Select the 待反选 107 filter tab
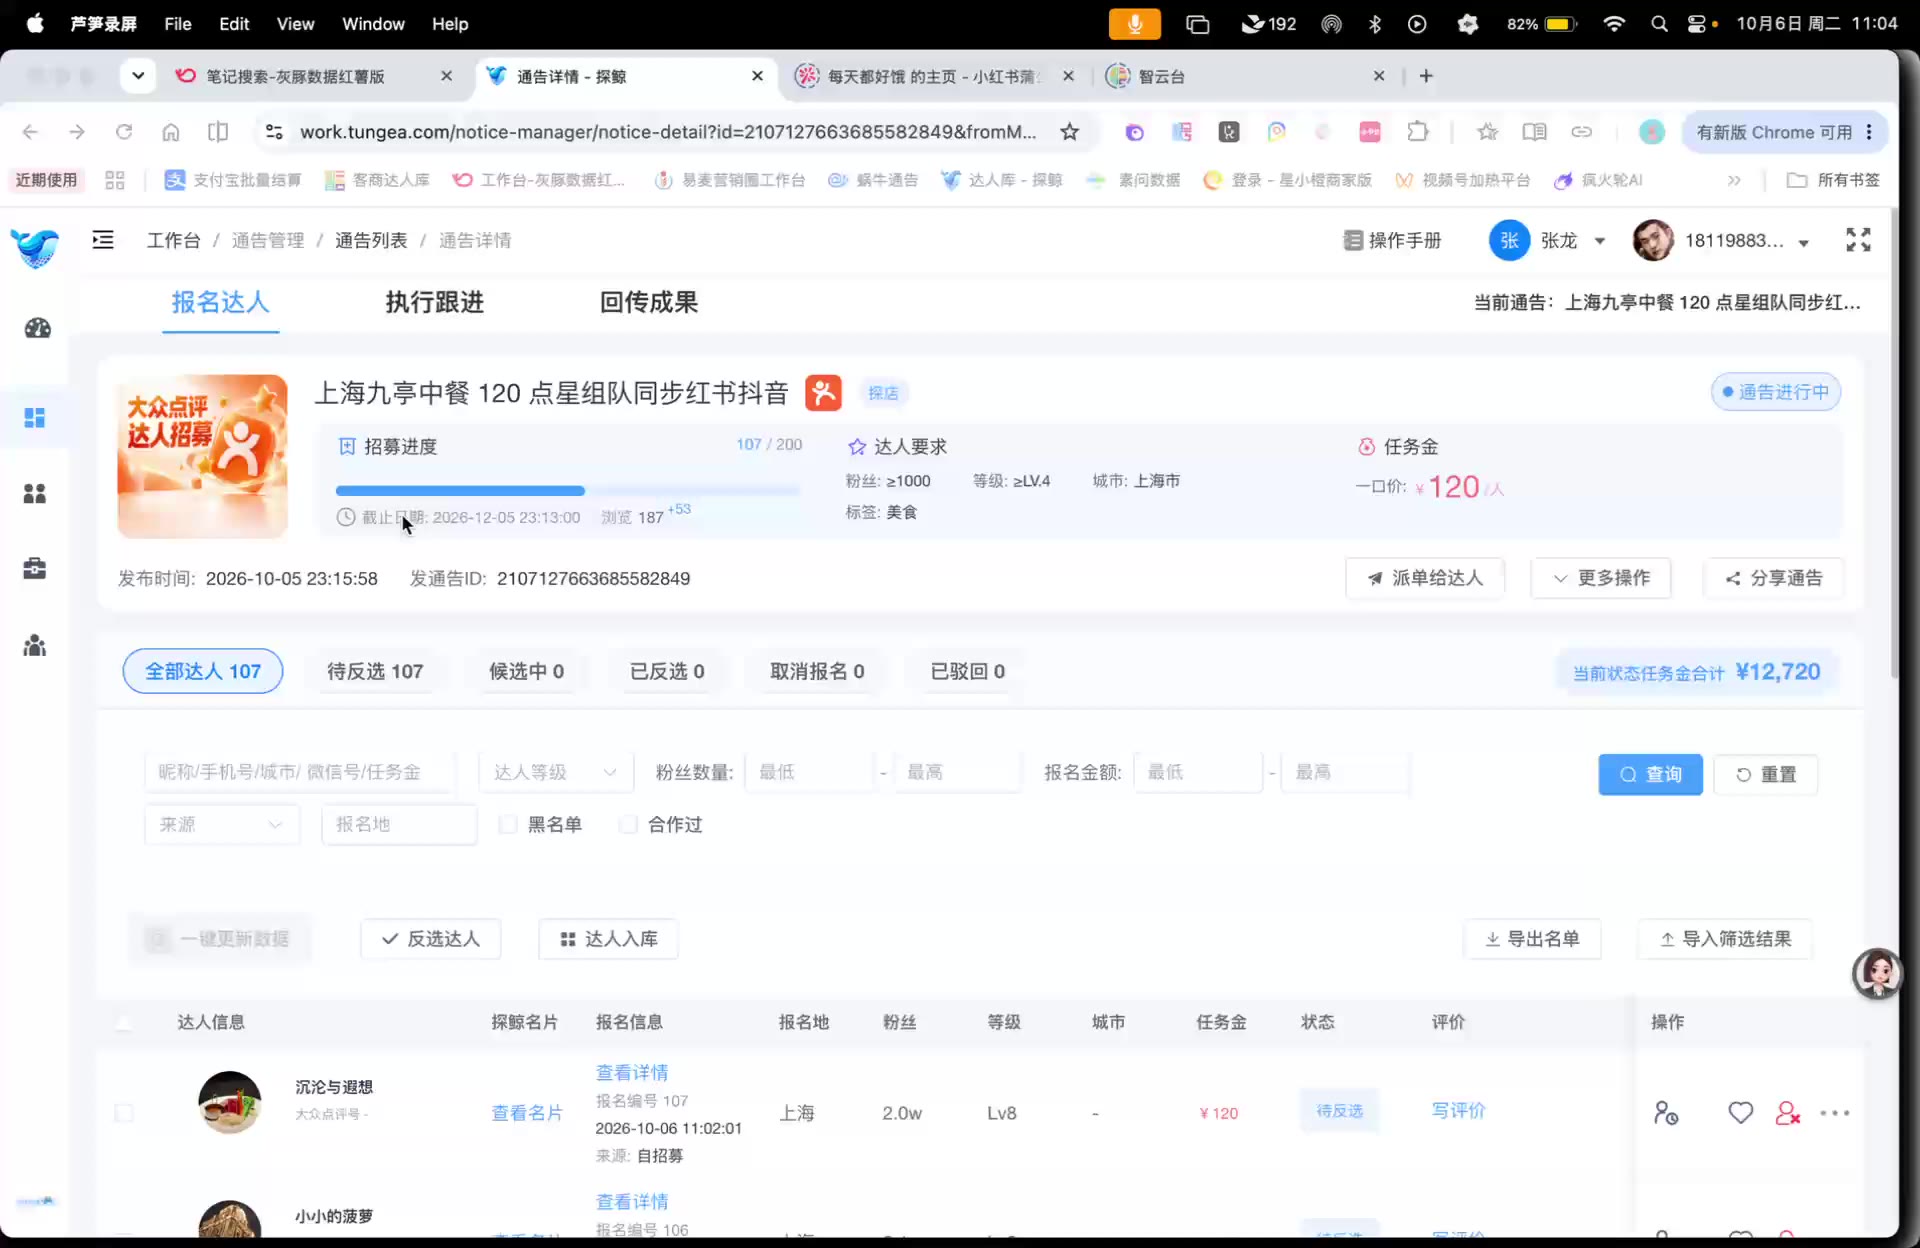The image size is (1920, 1248). coord(375,671)
